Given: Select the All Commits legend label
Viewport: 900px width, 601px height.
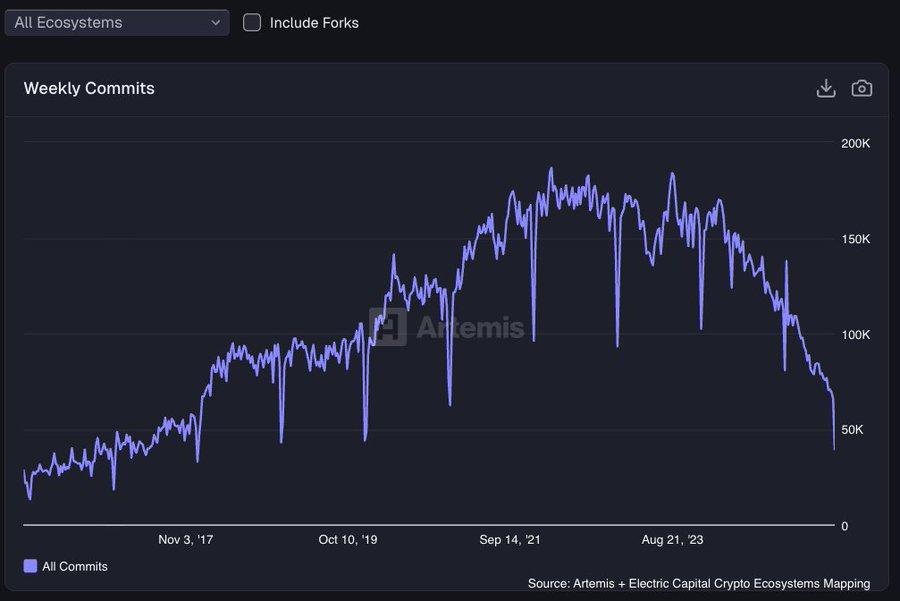Looking at the screenshot, I should tap(74, 566).
